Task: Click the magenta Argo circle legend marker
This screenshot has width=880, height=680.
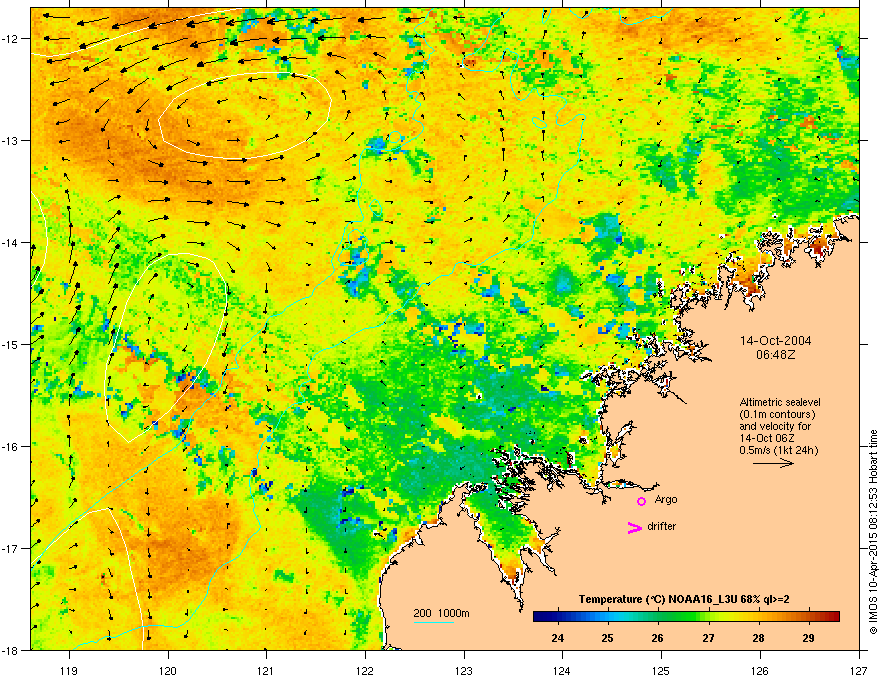Action: pos(641,501)
